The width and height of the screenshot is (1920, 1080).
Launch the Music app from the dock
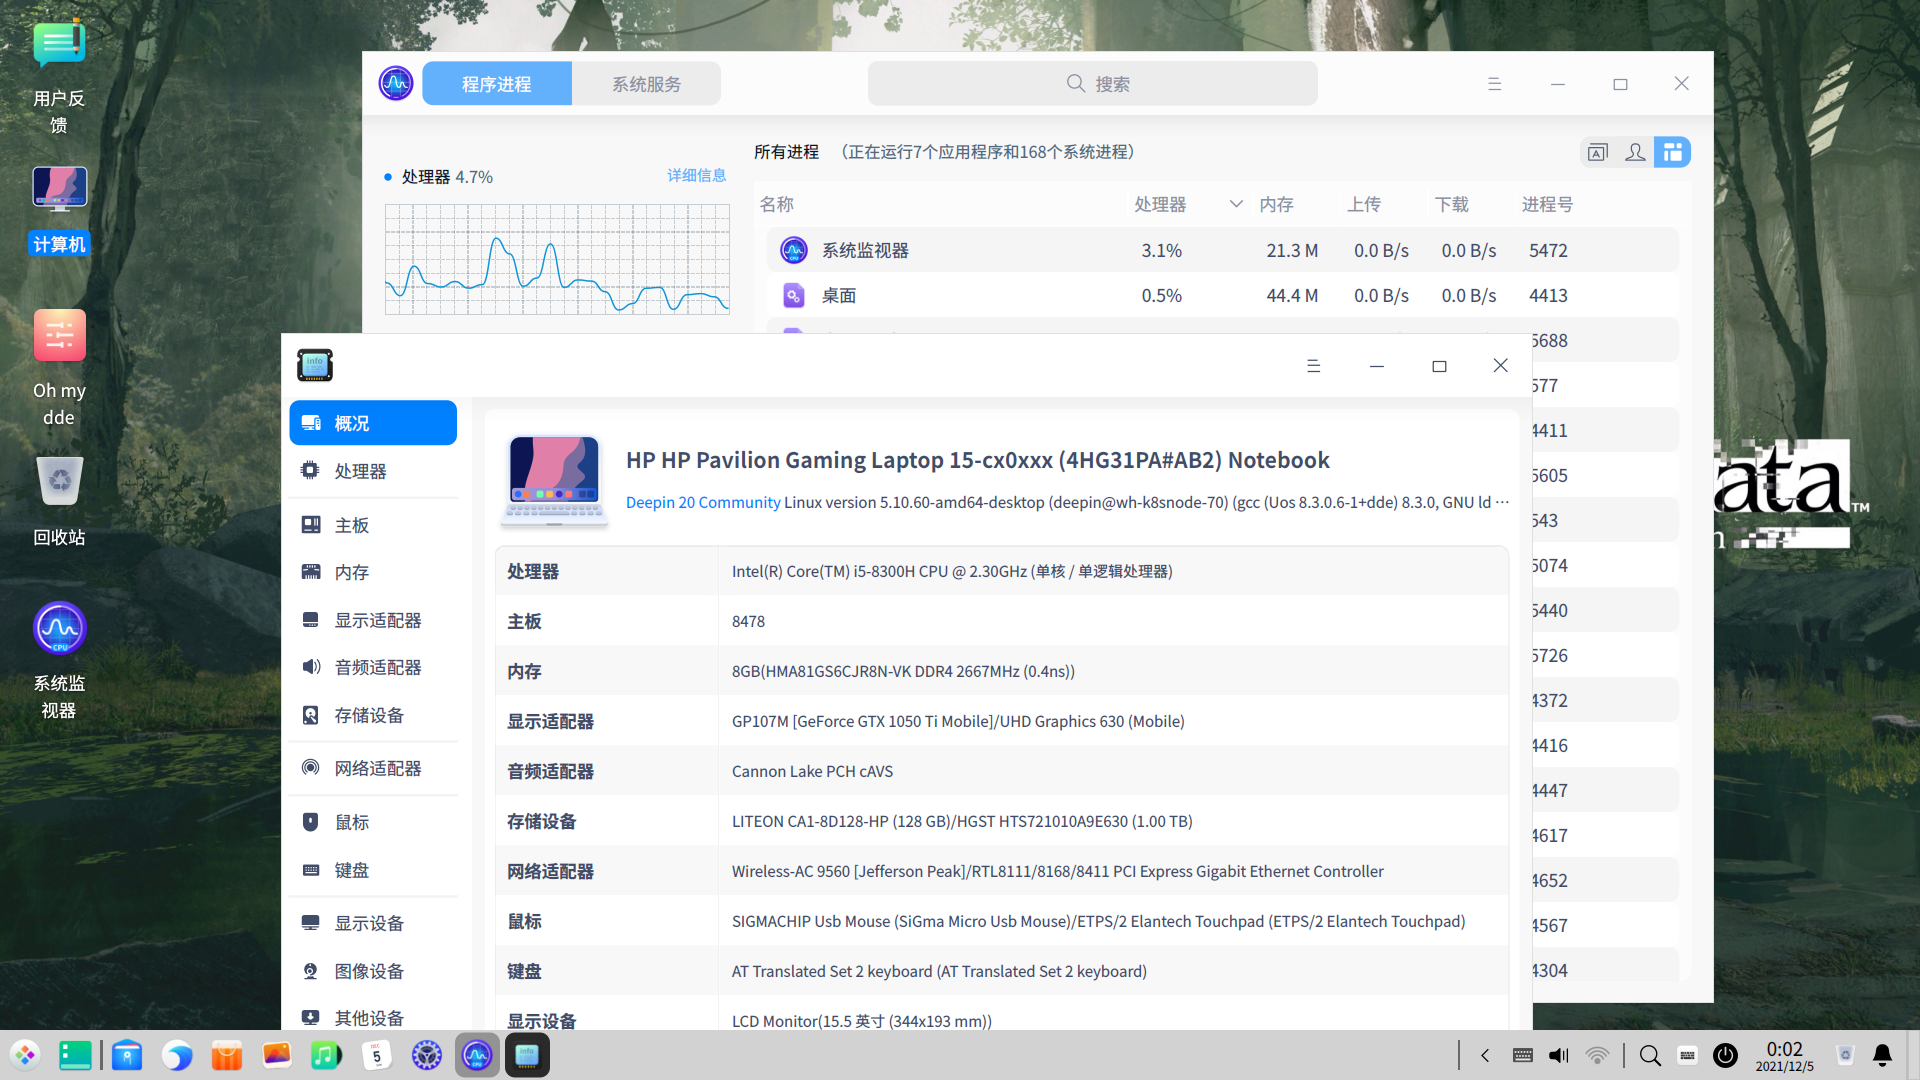[326, 1055]
